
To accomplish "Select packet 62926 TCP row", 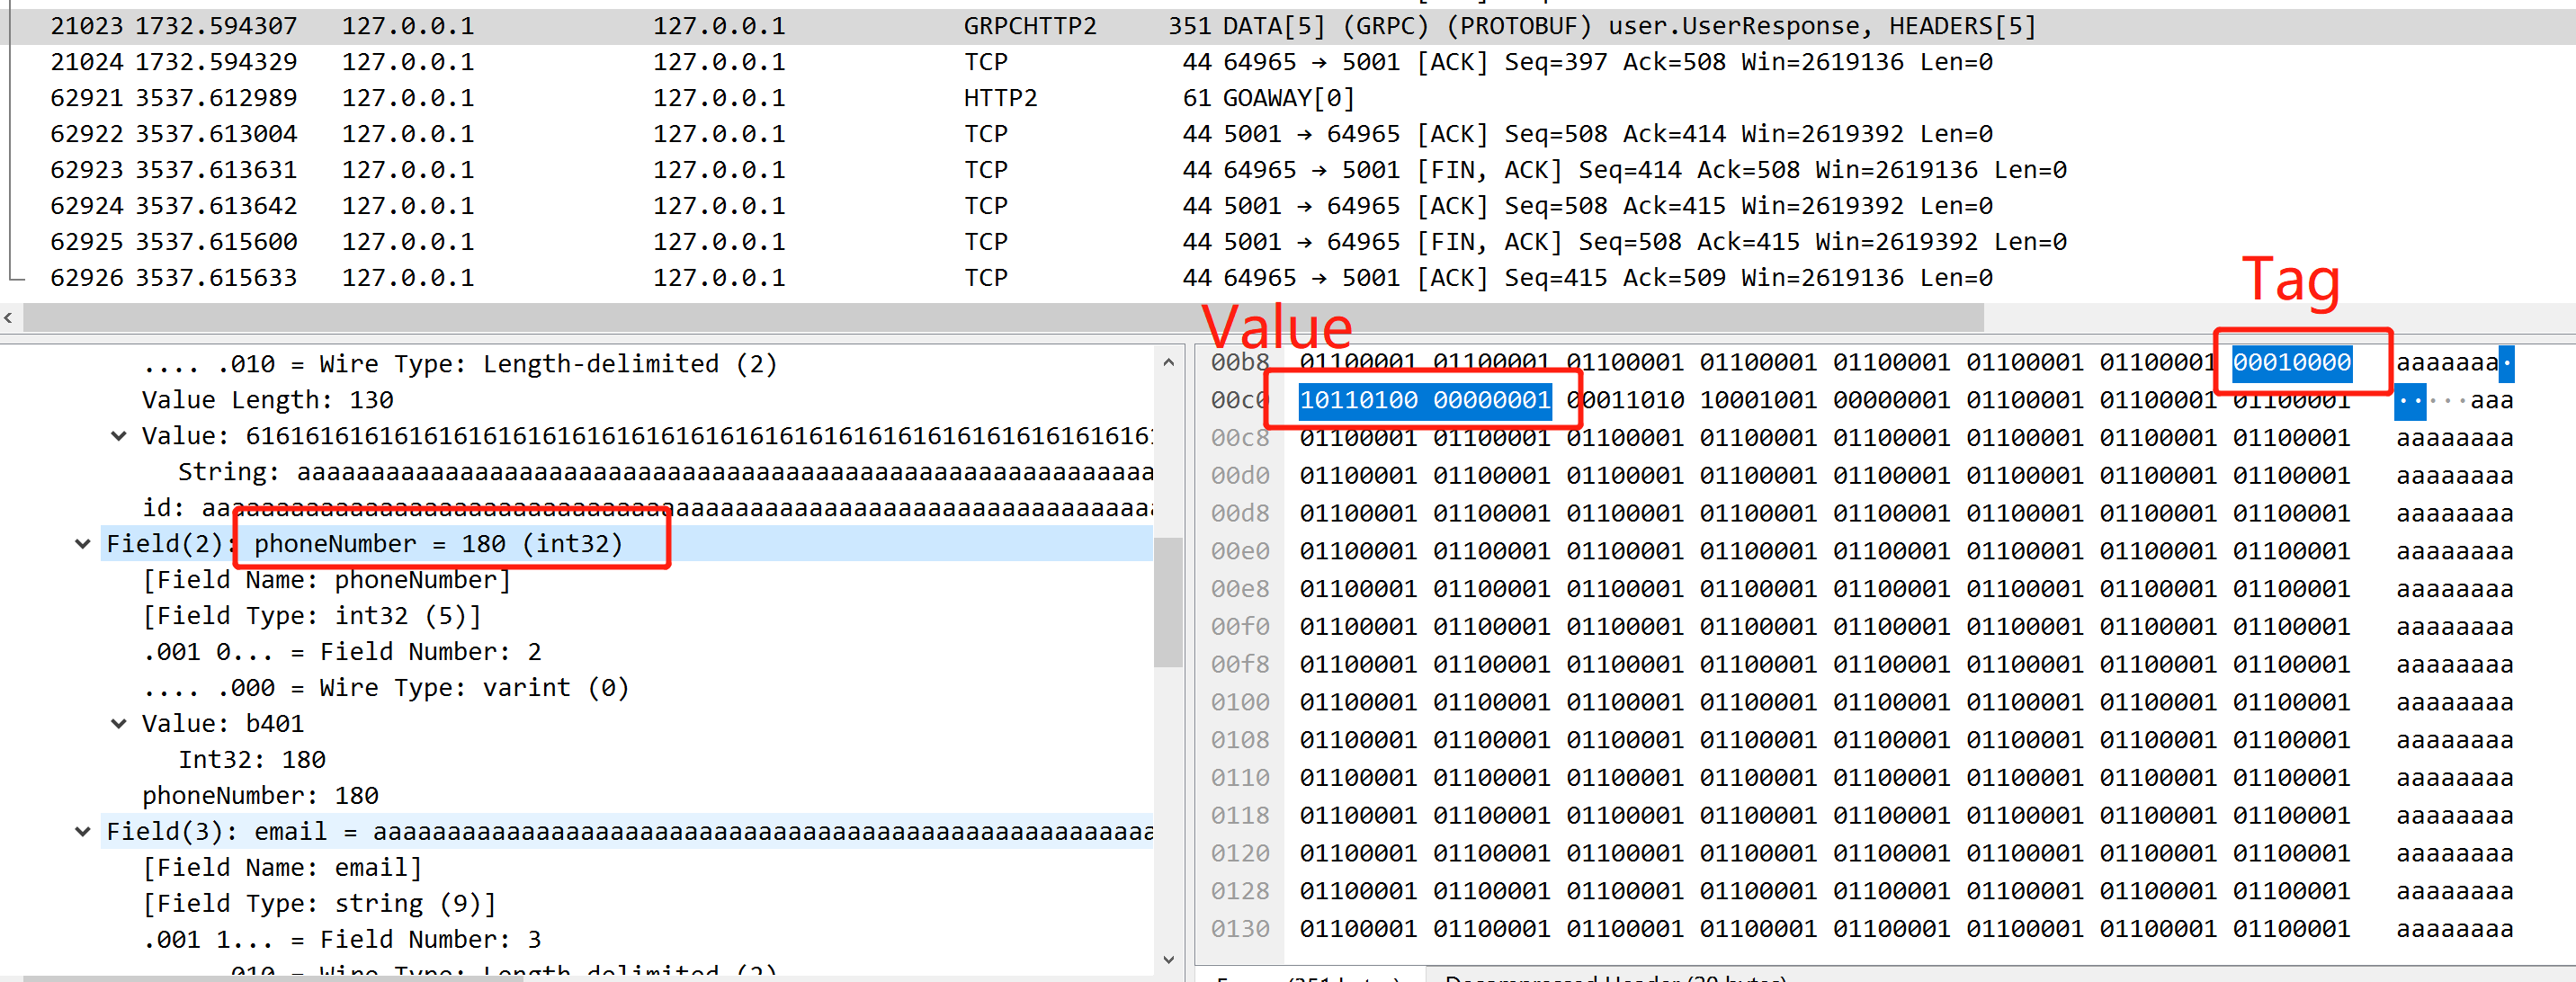I will pyautogui.click(x=1288, y=278).
